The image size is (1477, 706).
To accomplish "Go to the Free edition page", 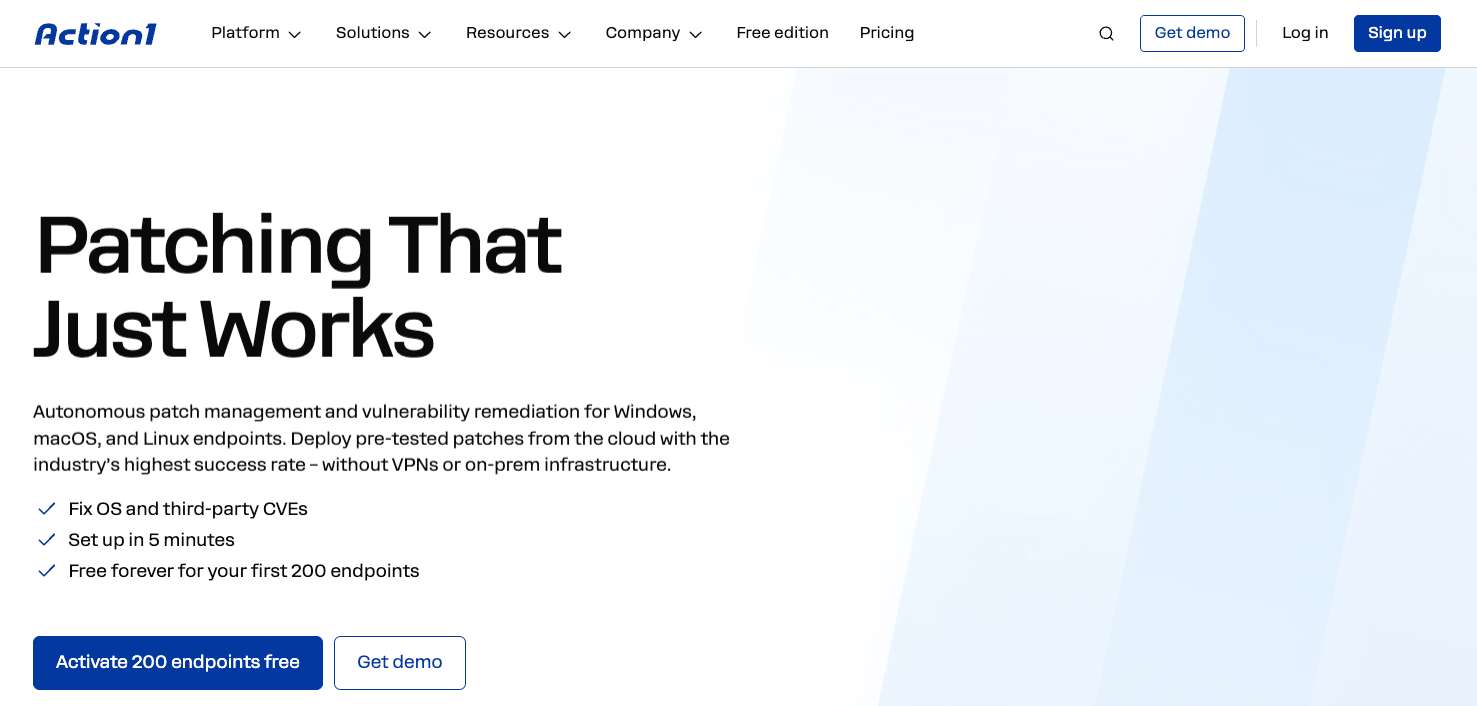I will point(782,33).
